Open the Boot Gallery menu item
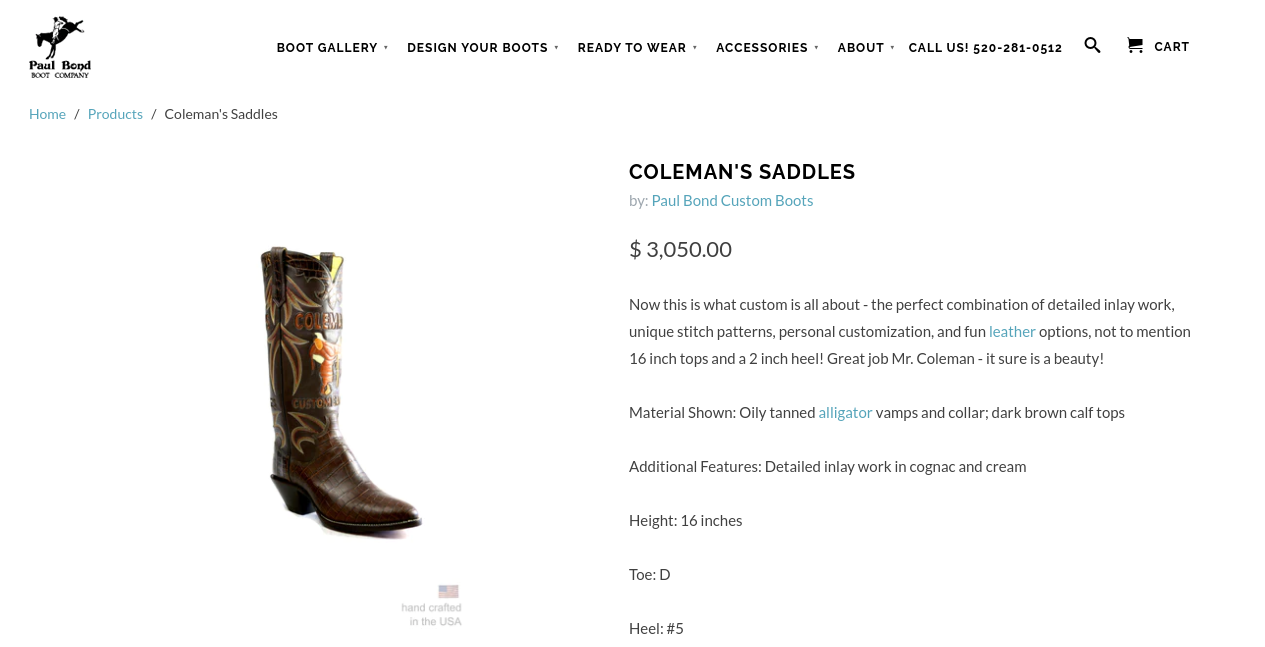 coord(327,48)
